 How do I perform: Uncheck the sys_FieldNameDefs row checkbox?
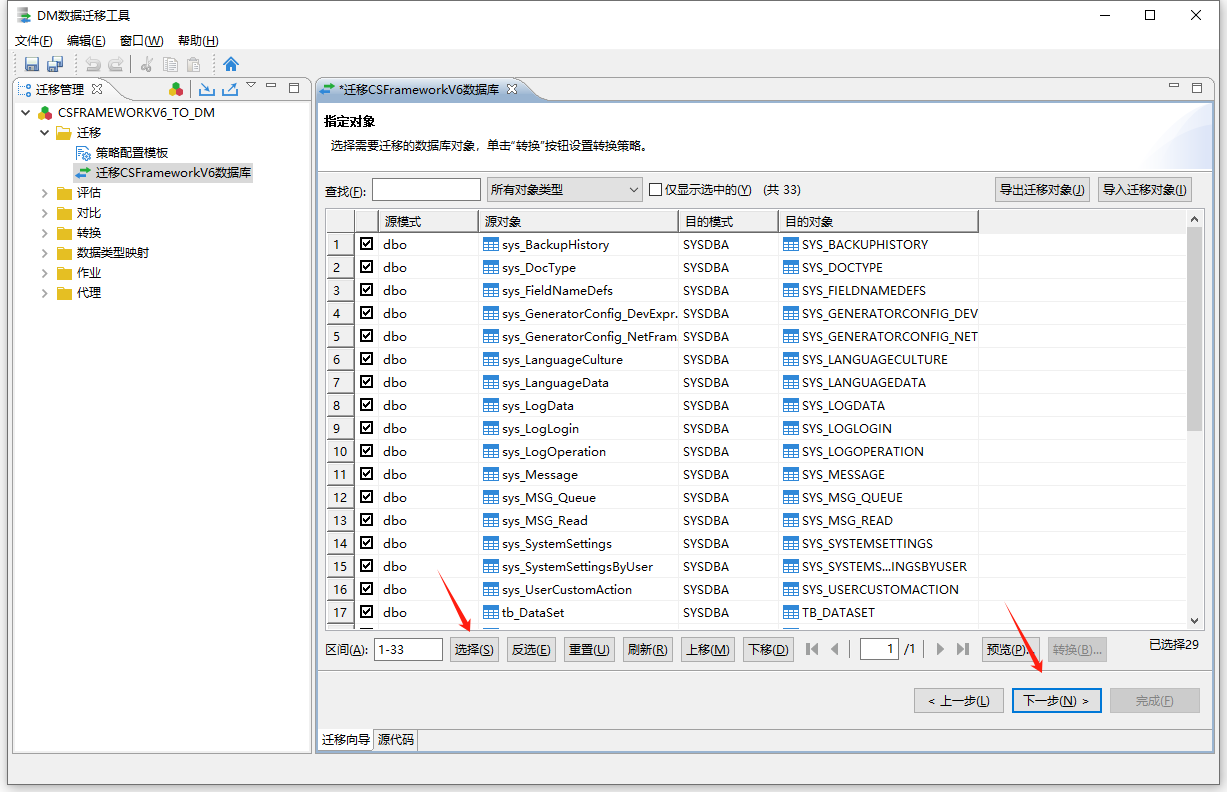[366, 289]
